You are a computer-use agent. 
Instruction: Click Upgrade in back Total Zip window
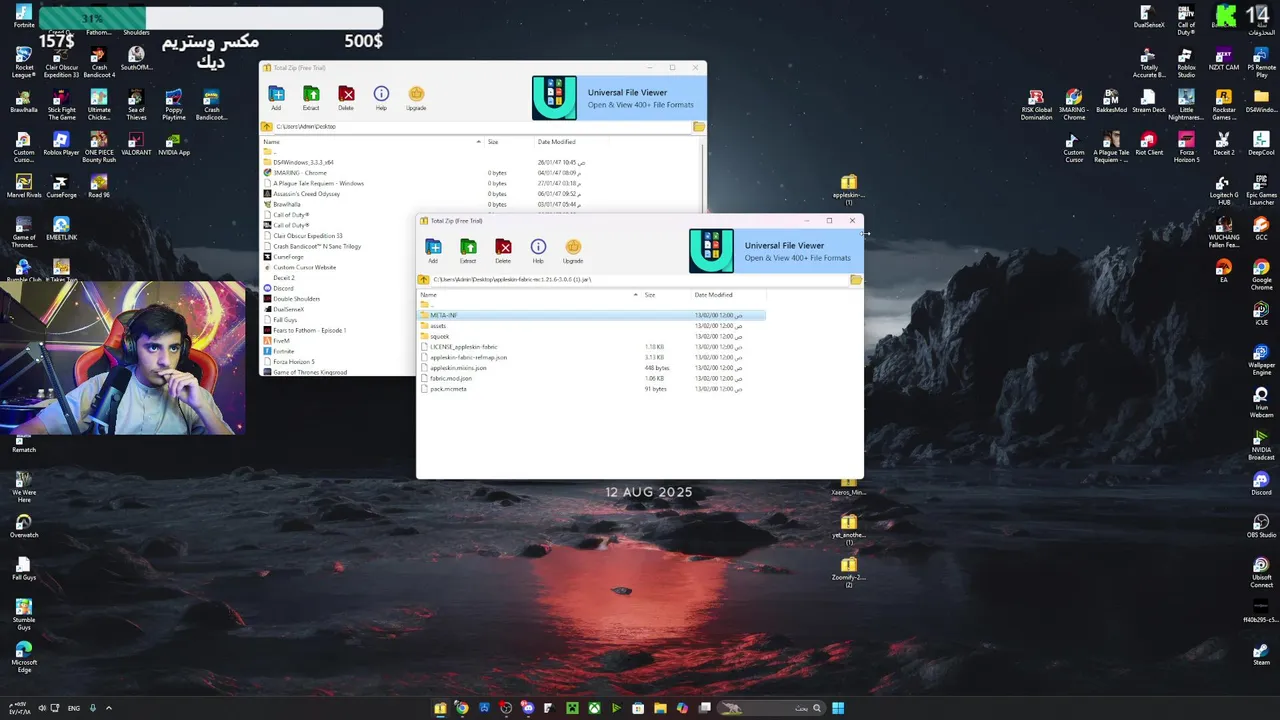click(416, 97)
